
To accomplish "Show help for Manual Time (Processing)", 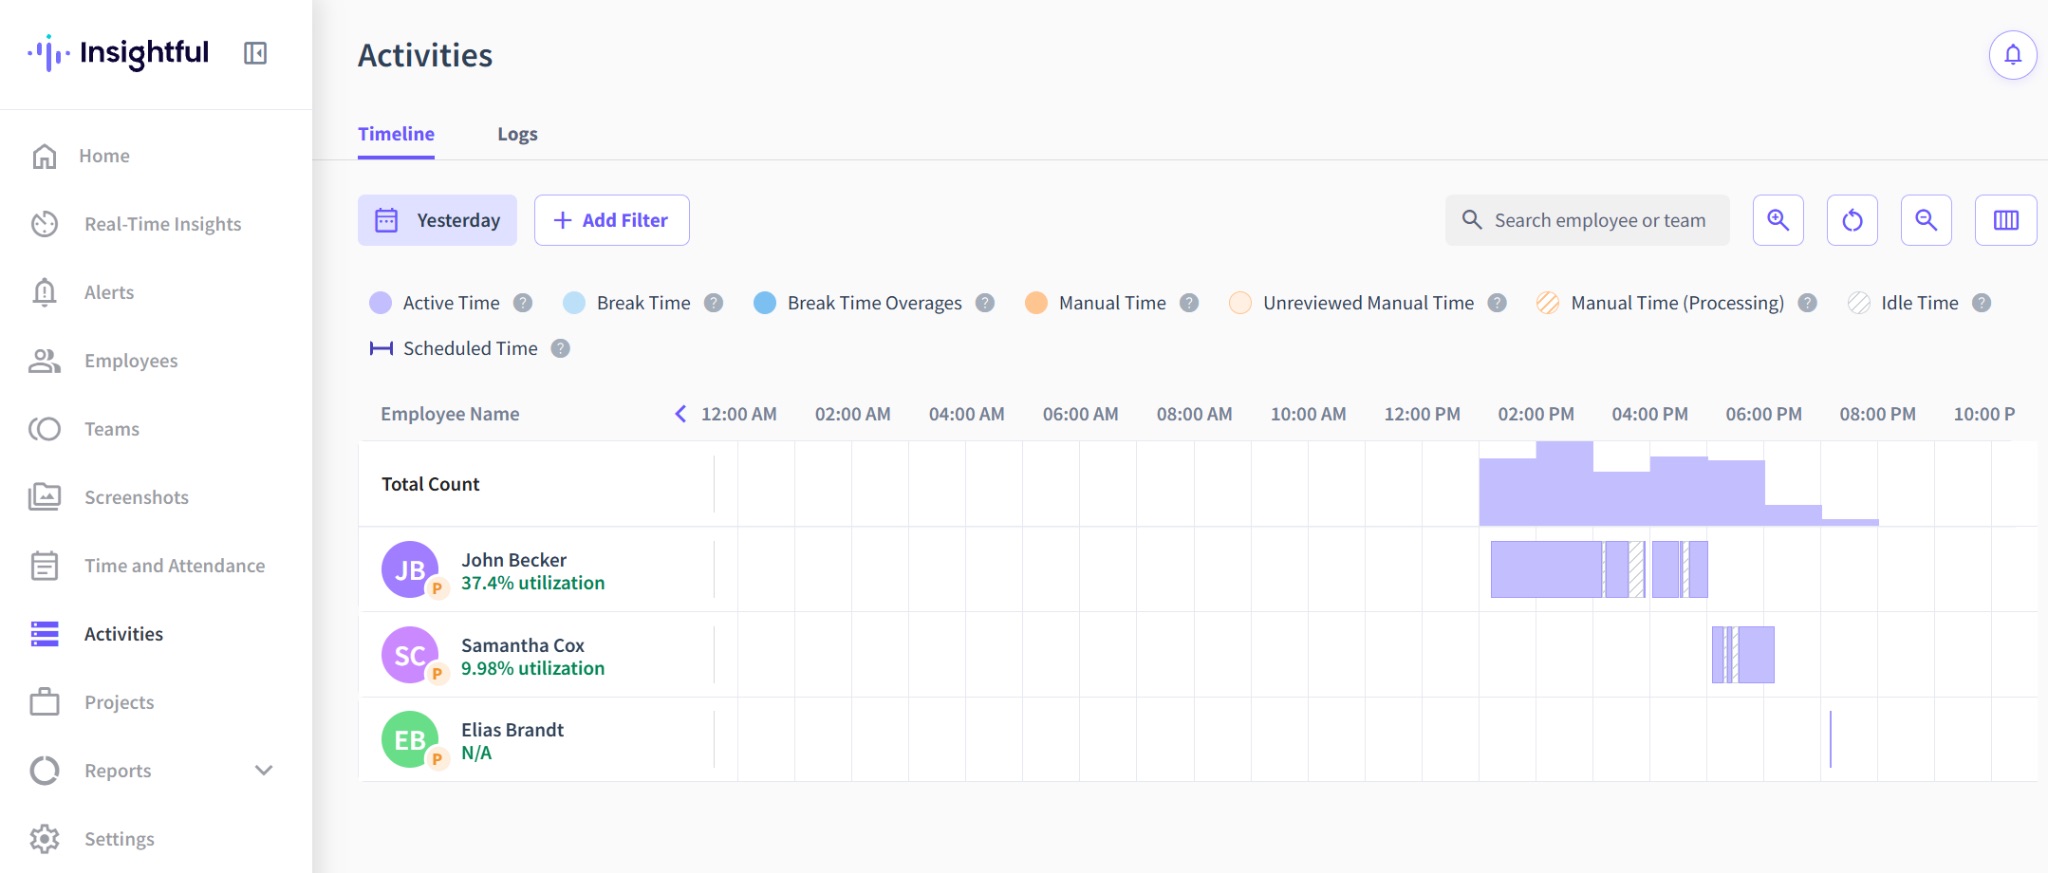I will 1807,303.
